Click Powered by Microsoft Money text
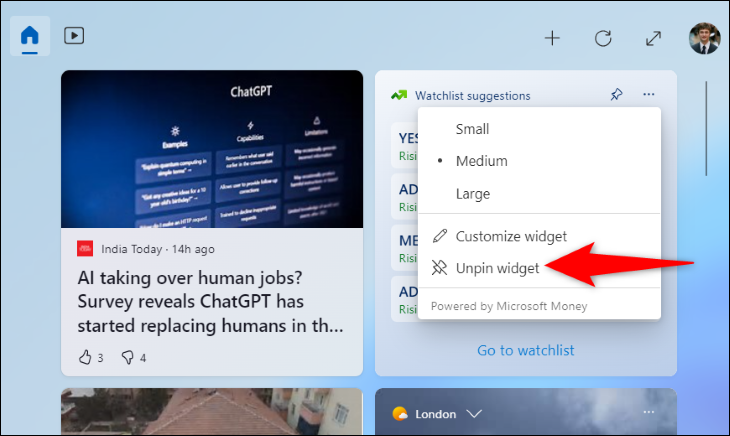Viewport: 730px width, 436px height. click(509, 306)
